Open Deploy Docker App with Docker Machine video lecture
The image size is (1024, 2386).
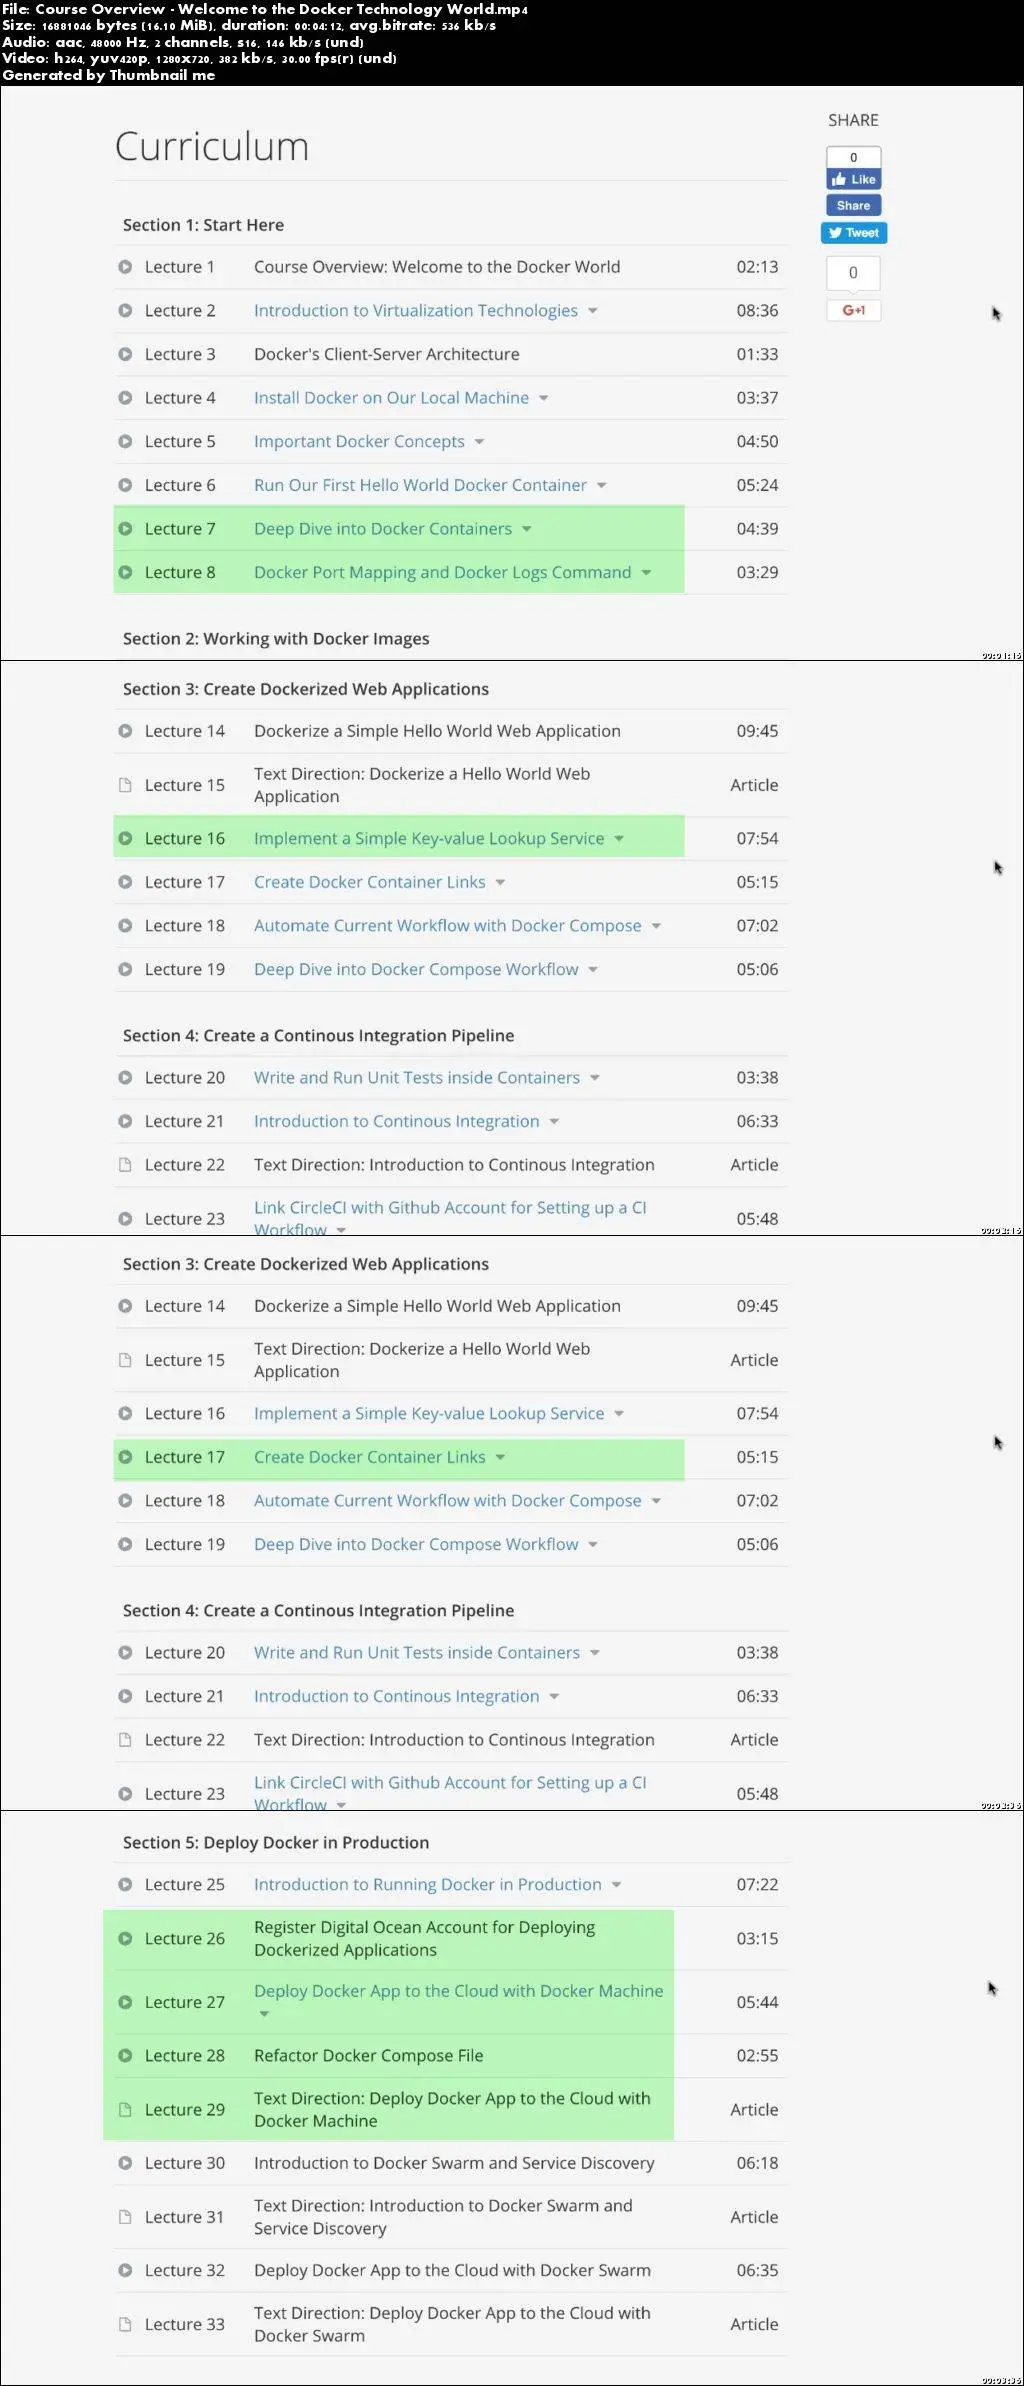[x=458, y=1991]
